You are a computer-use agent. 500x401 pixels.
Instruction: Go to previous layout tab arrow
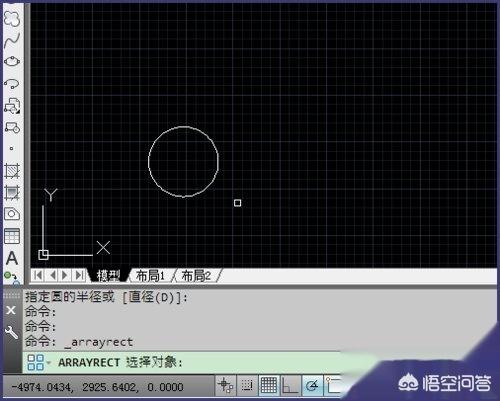52,275
